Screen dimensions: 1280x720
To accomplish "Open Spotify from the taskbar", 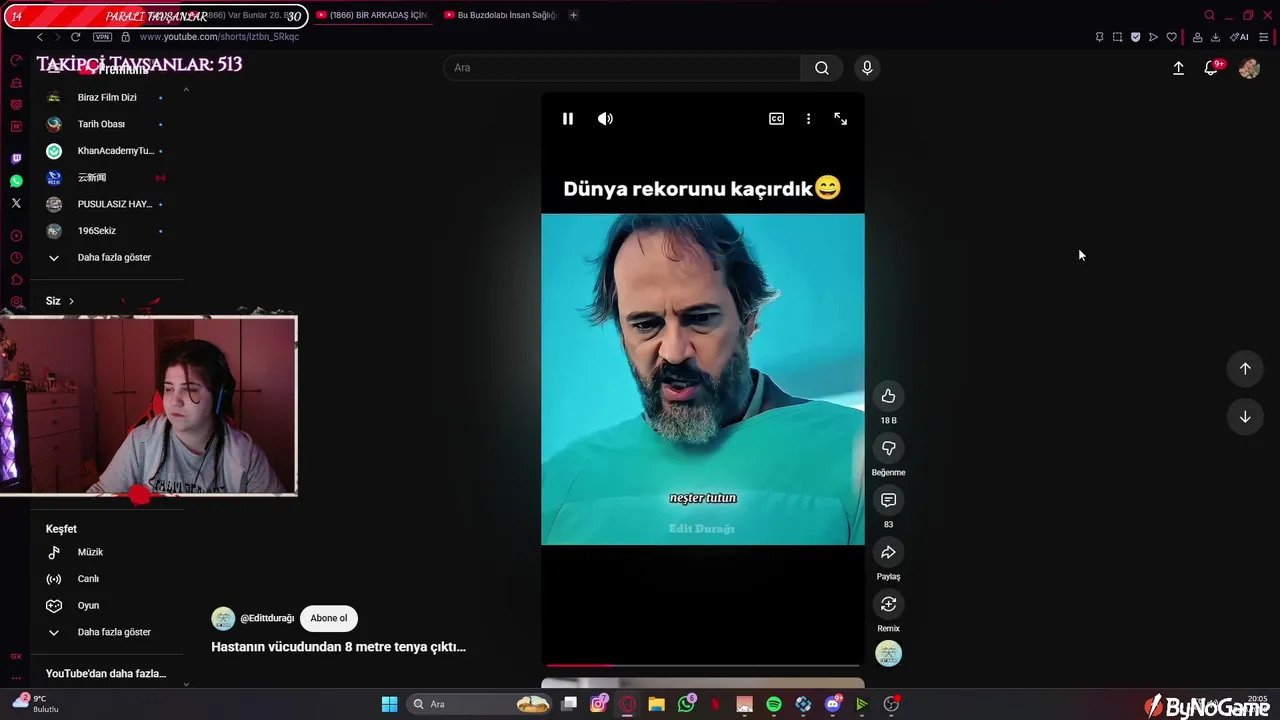I will 773,704.
